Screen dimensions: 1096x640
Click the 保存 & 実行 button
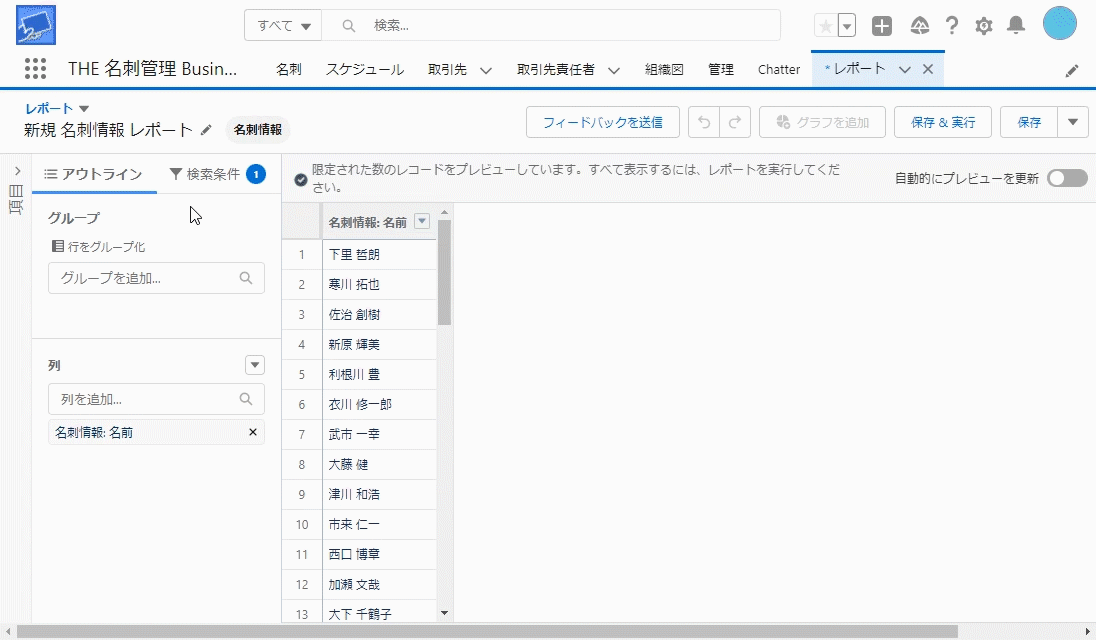click(943, 122)
